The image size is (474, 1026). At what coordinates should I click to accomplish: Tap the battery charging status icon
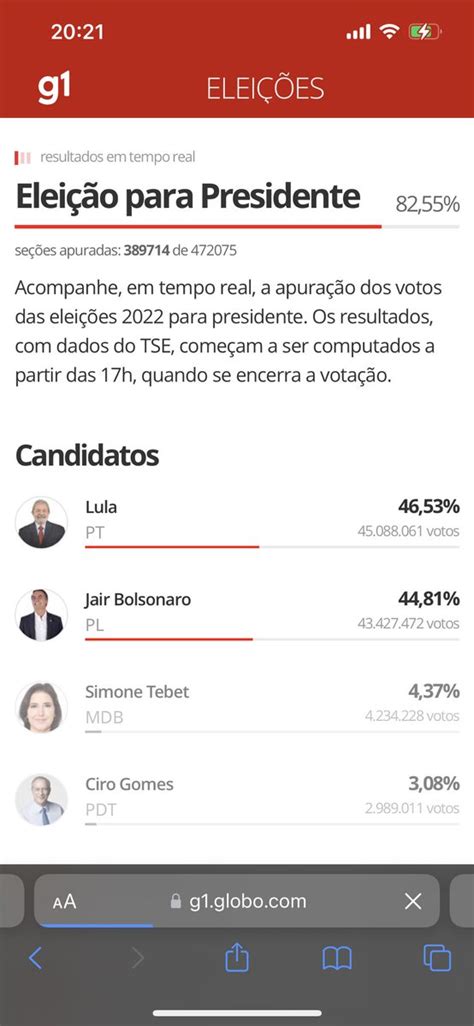point(425,31)
